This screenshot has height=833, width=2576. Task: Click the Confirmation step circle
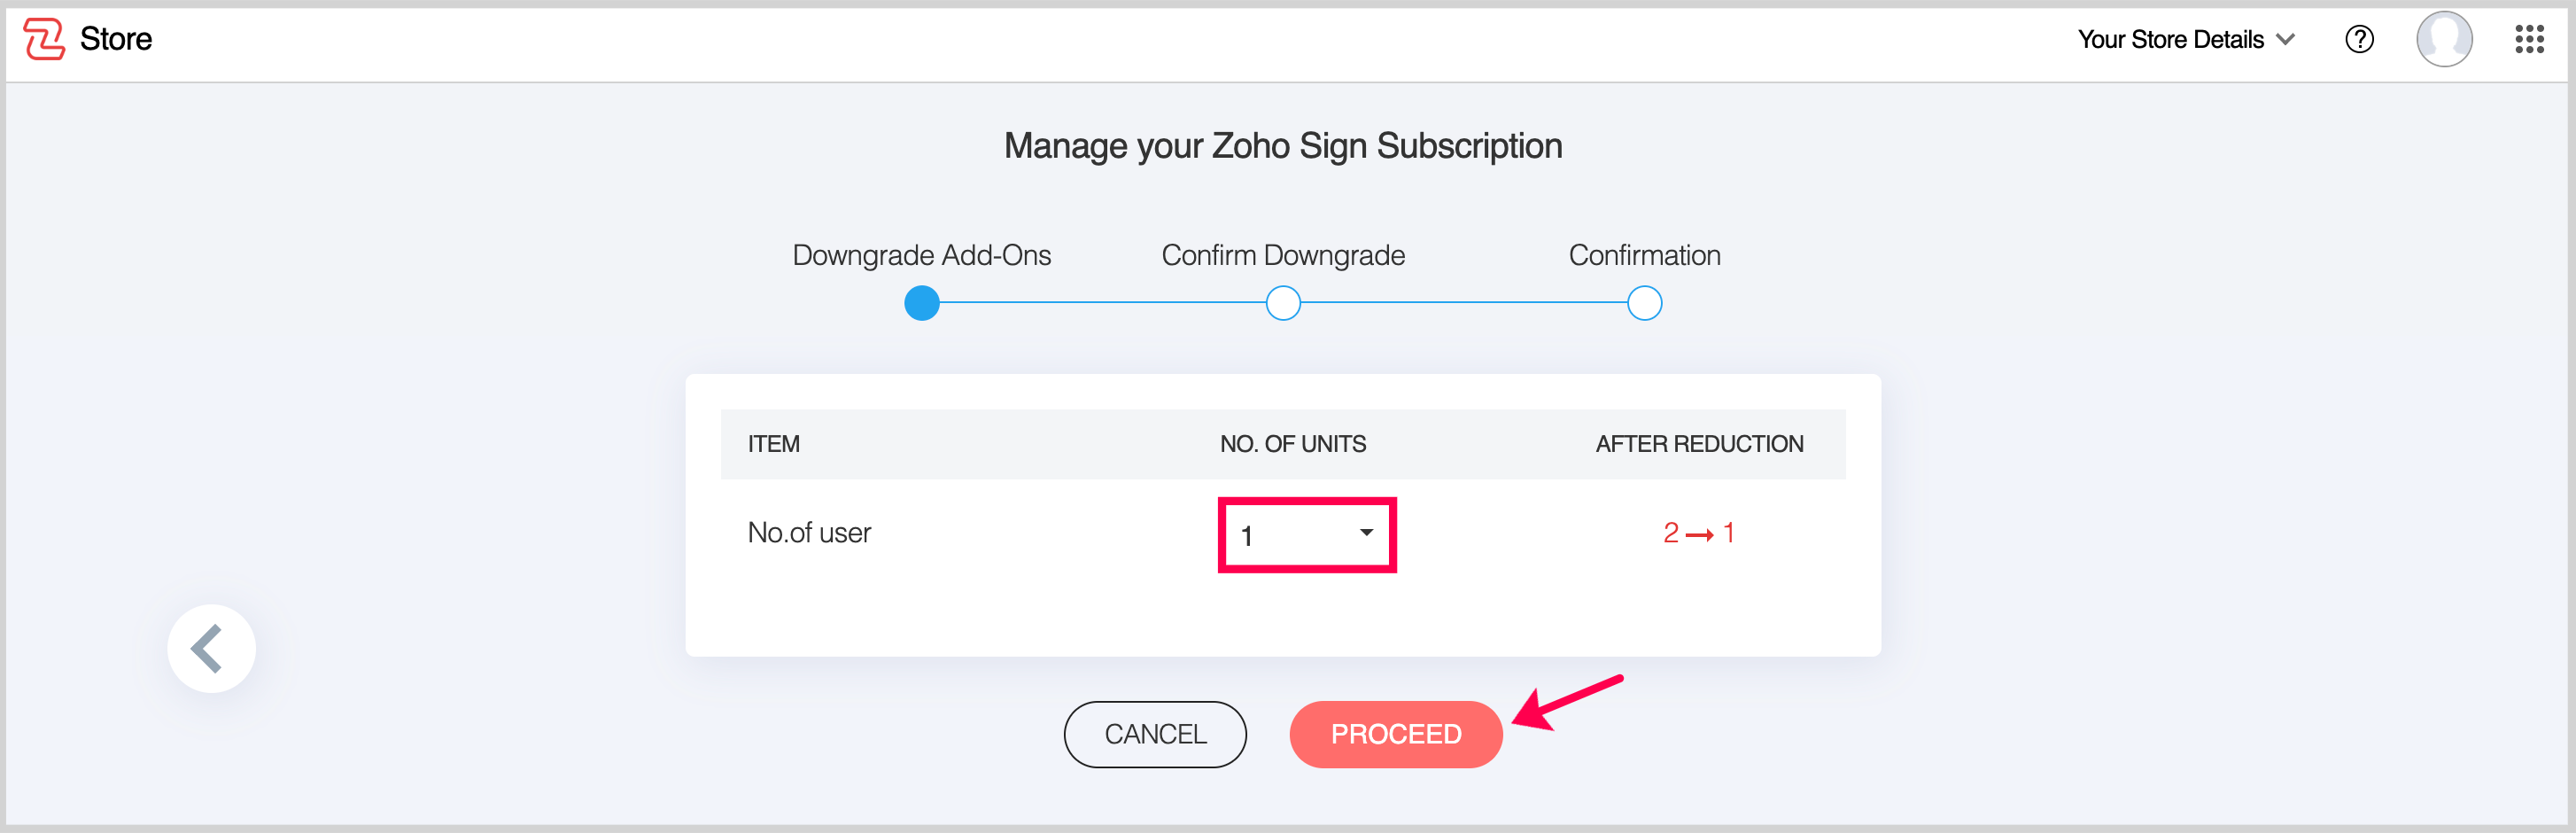[x=1644, y=303]
